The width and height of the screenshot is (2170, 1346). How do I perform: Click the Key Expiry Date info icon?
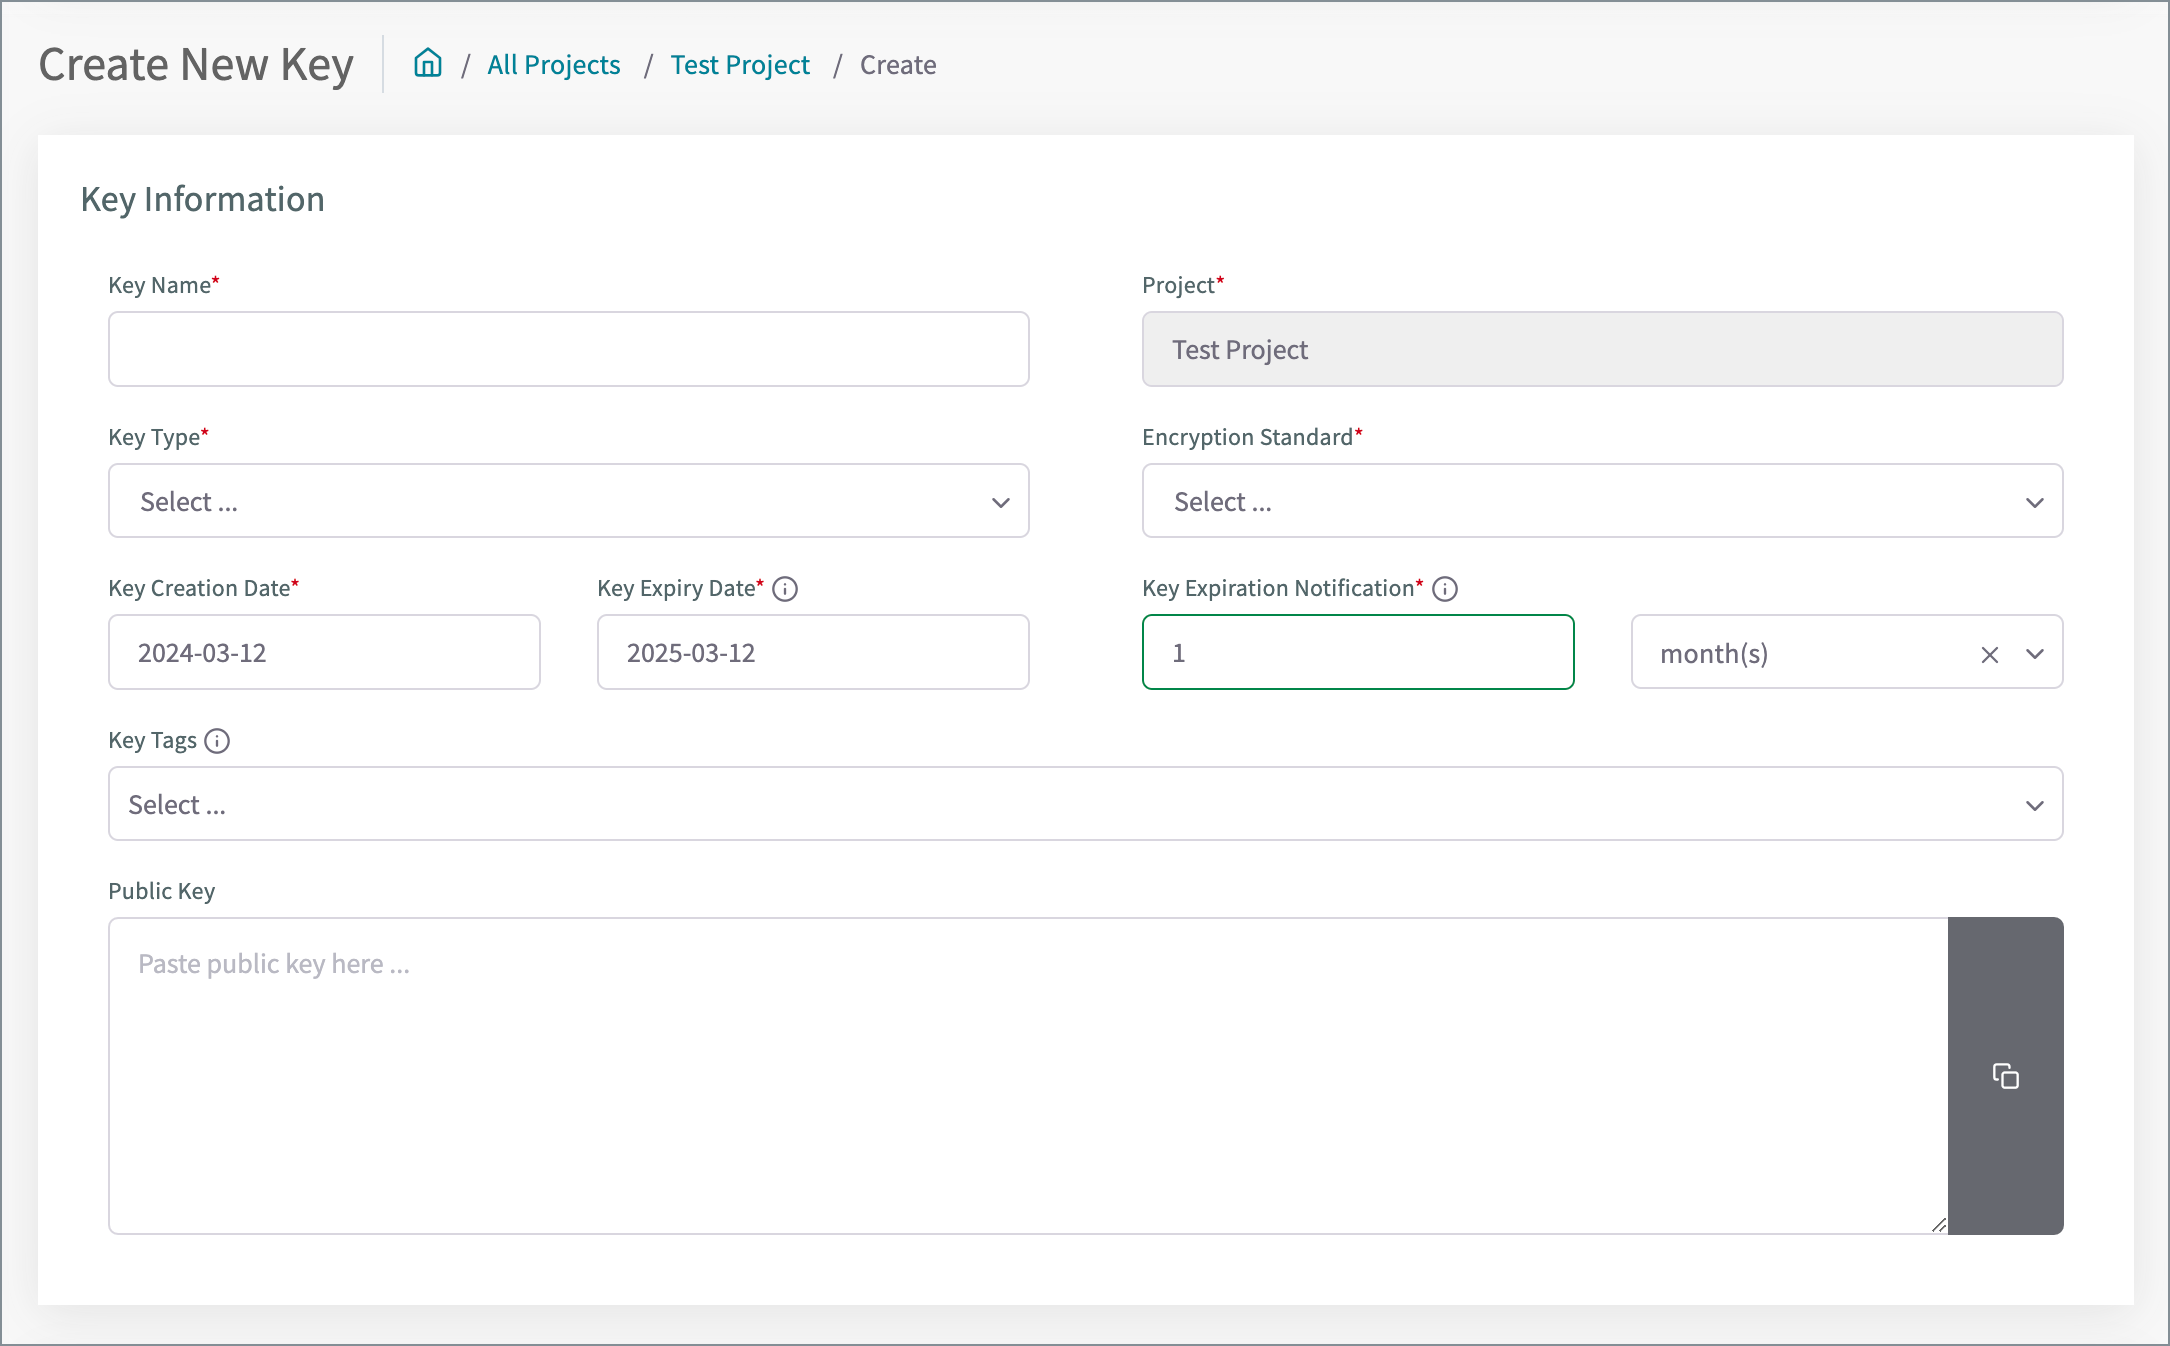pos(785,589)
